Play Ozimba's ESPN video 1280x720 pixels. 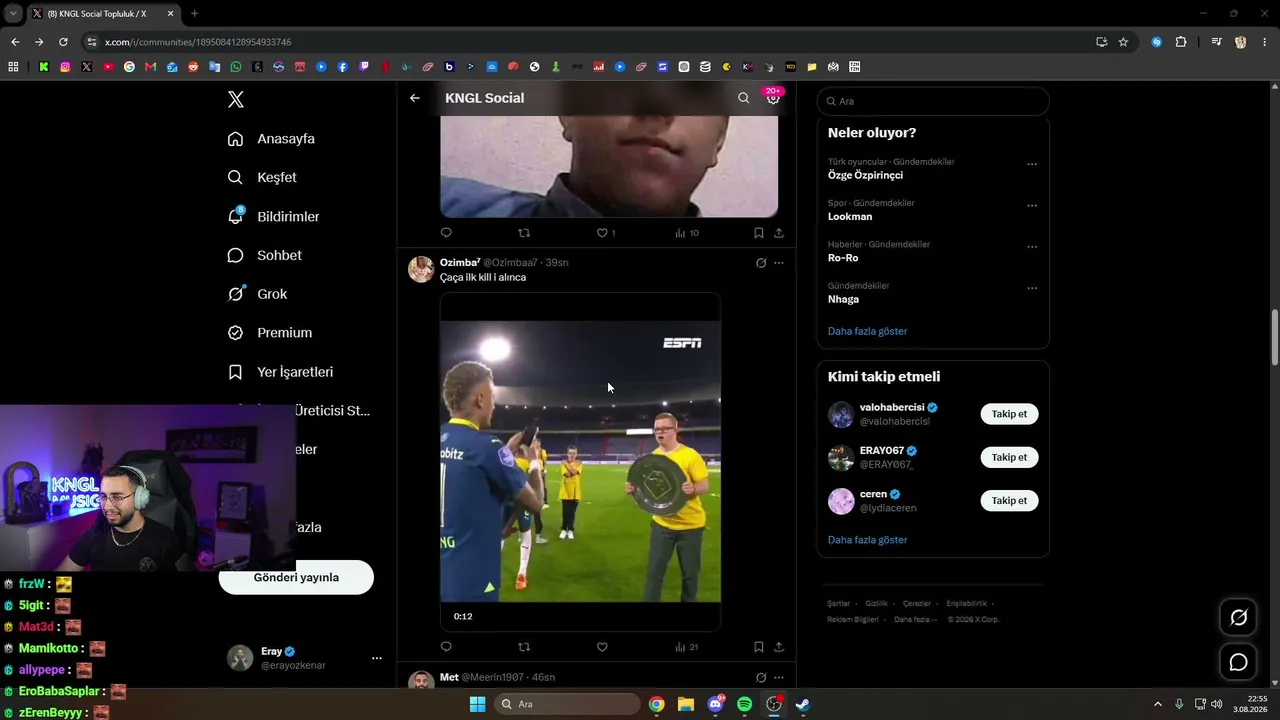580,461
